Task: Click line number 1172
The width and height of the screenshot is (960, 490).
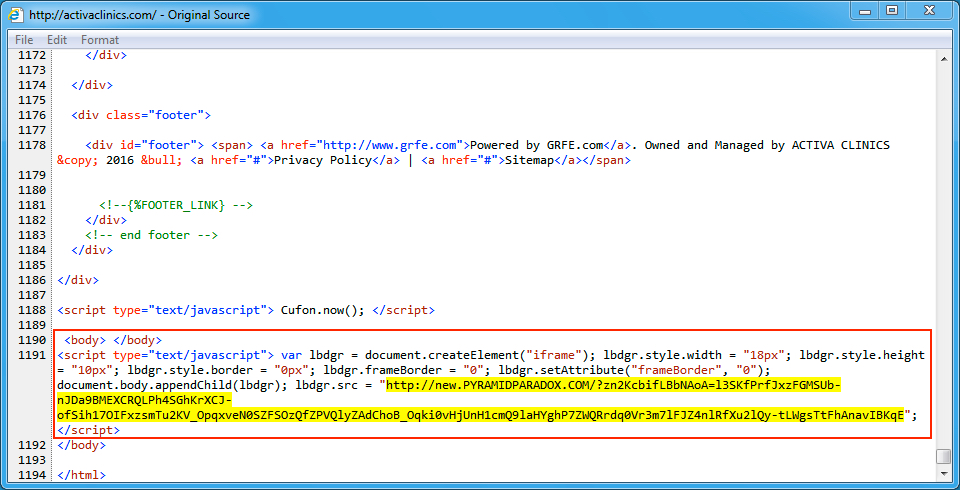Action: pos(31,55)
